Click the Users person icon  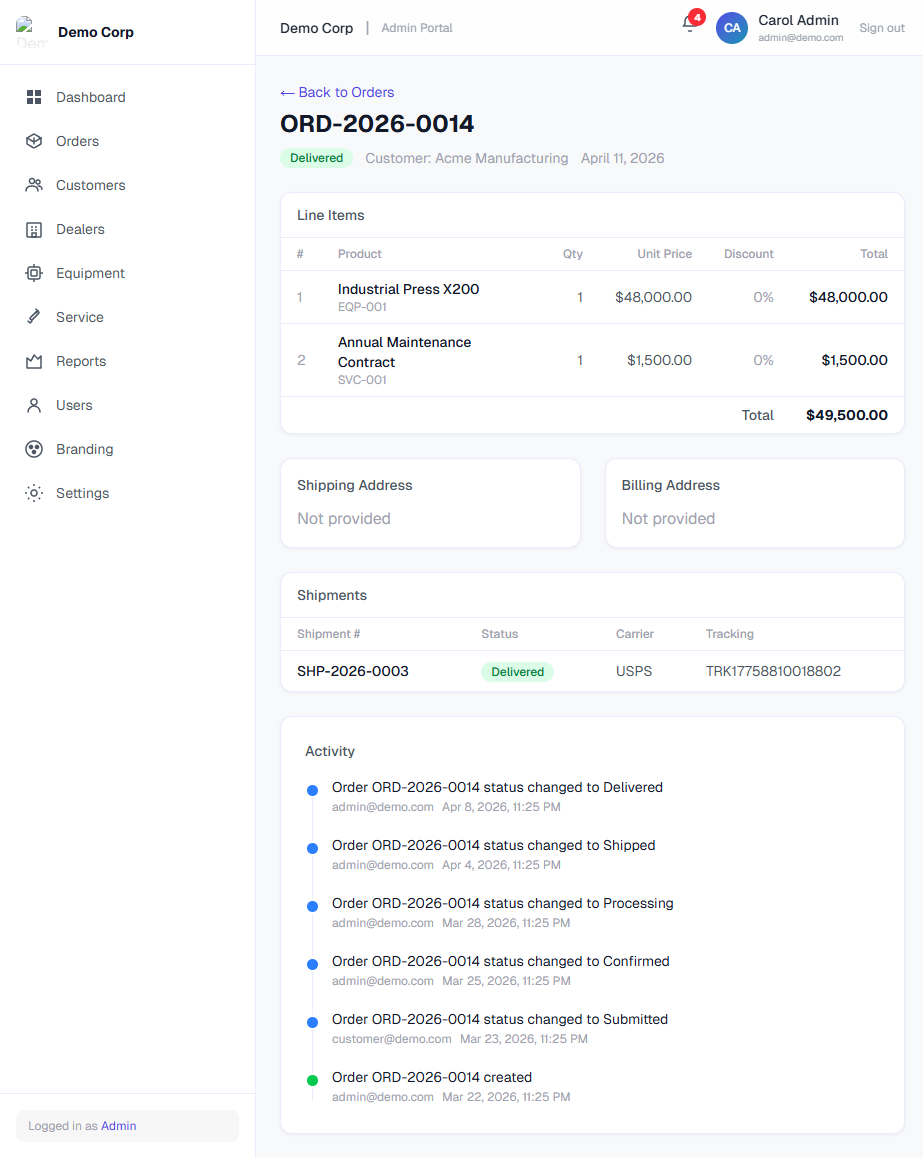pos(34,405)
